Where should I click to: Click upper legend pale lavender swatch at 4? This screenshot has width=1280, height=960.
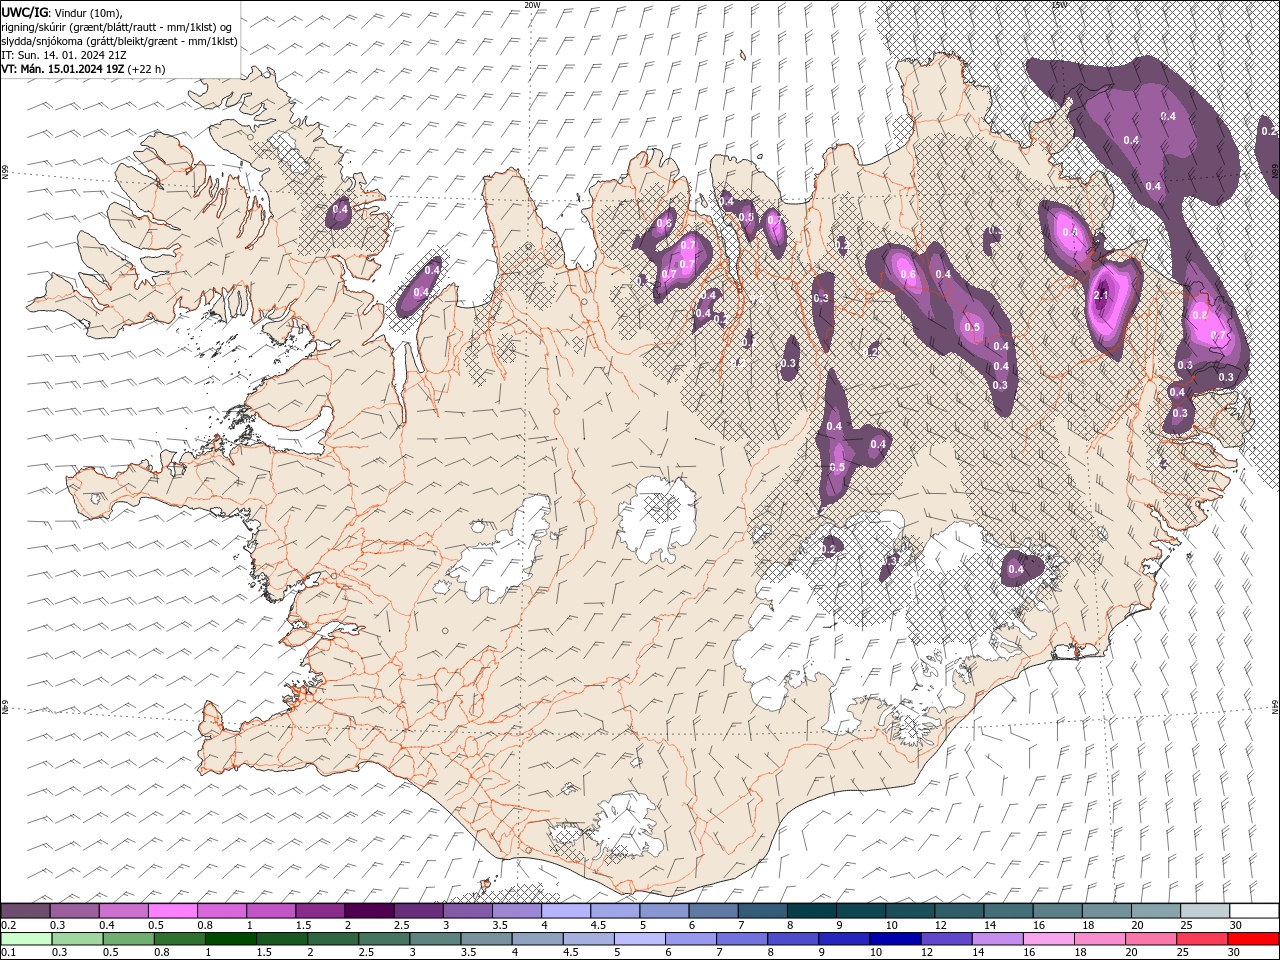(566, 911)
